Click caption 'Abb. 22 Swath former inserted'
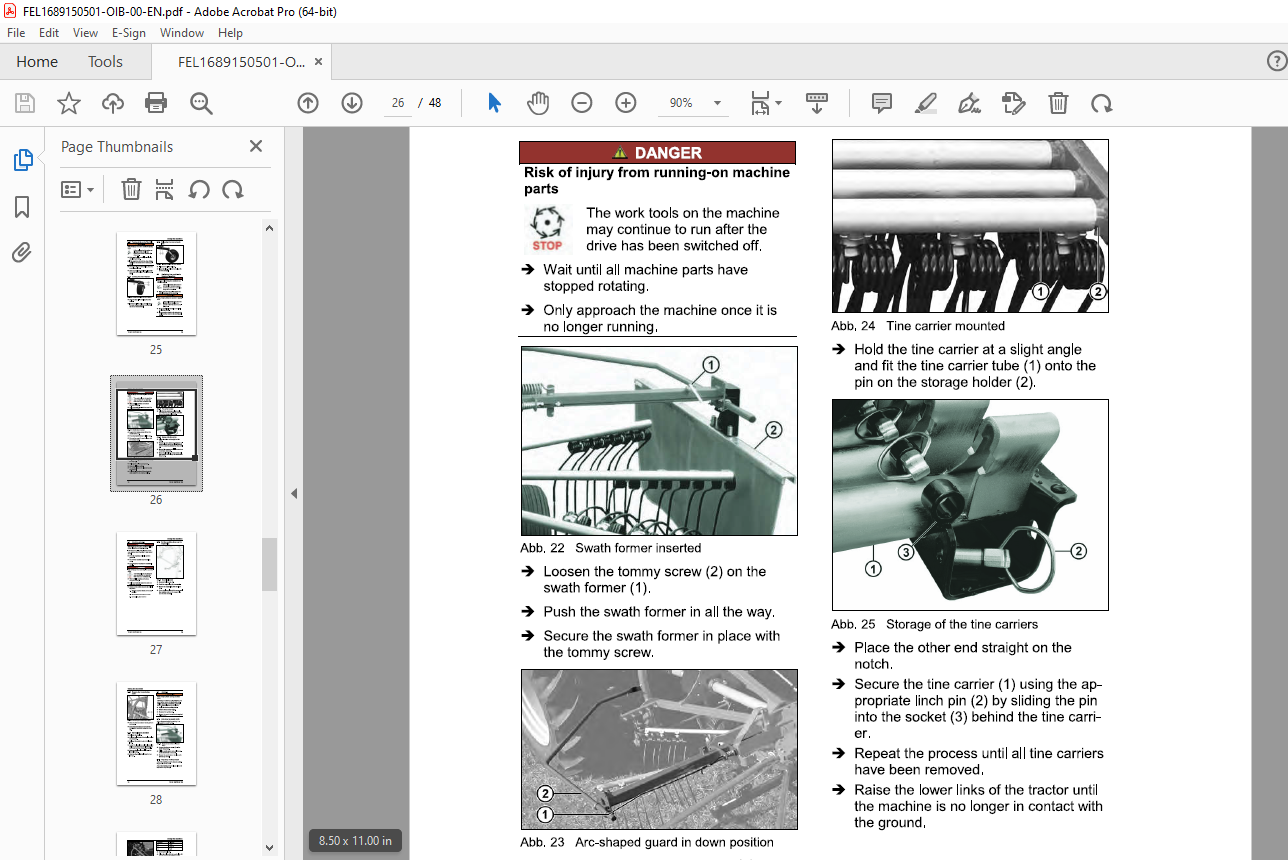Viewport: 1288px width, 860px height. [x=611, y=548]
